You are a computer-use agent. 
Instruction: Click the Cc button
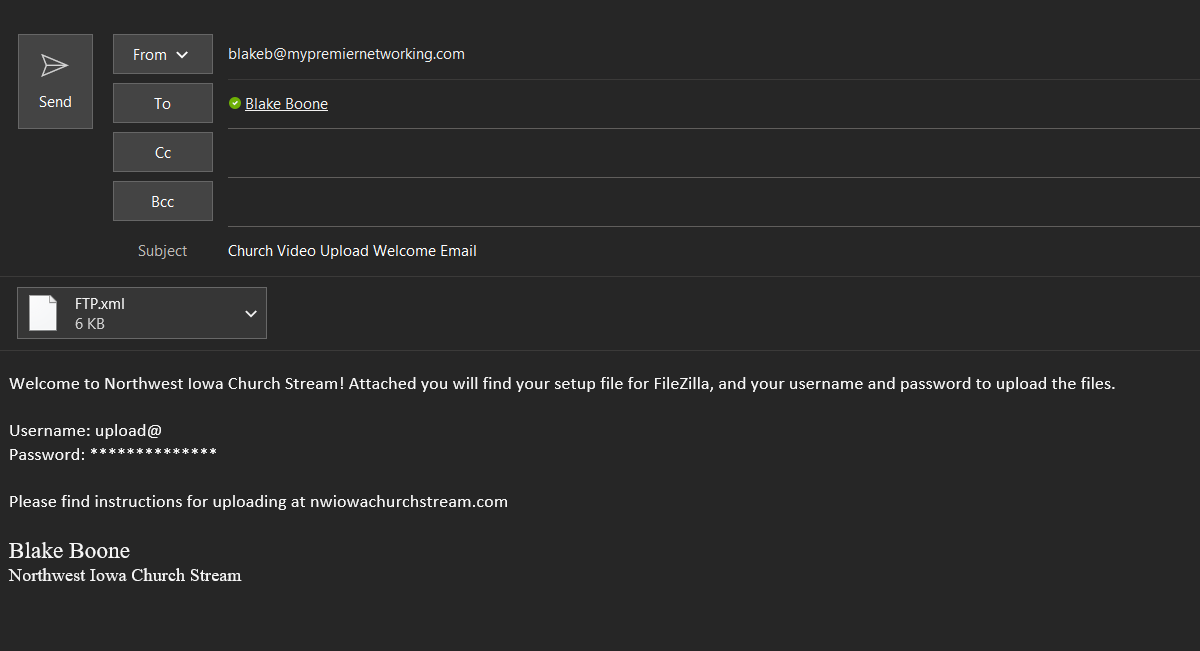[163, 152]
